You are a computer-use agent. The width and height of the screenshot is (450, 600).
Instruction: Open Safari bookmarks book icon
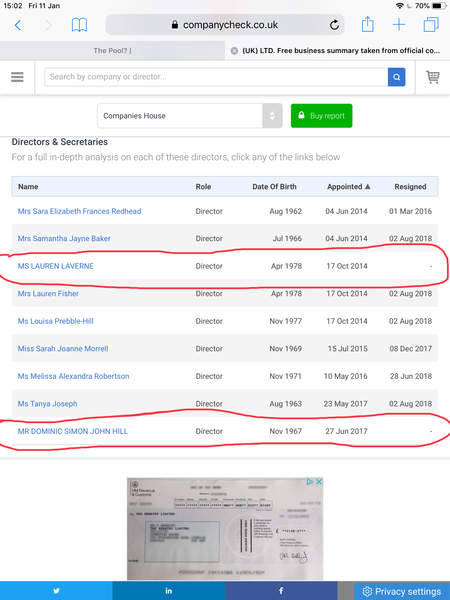(x=79, y=25)
